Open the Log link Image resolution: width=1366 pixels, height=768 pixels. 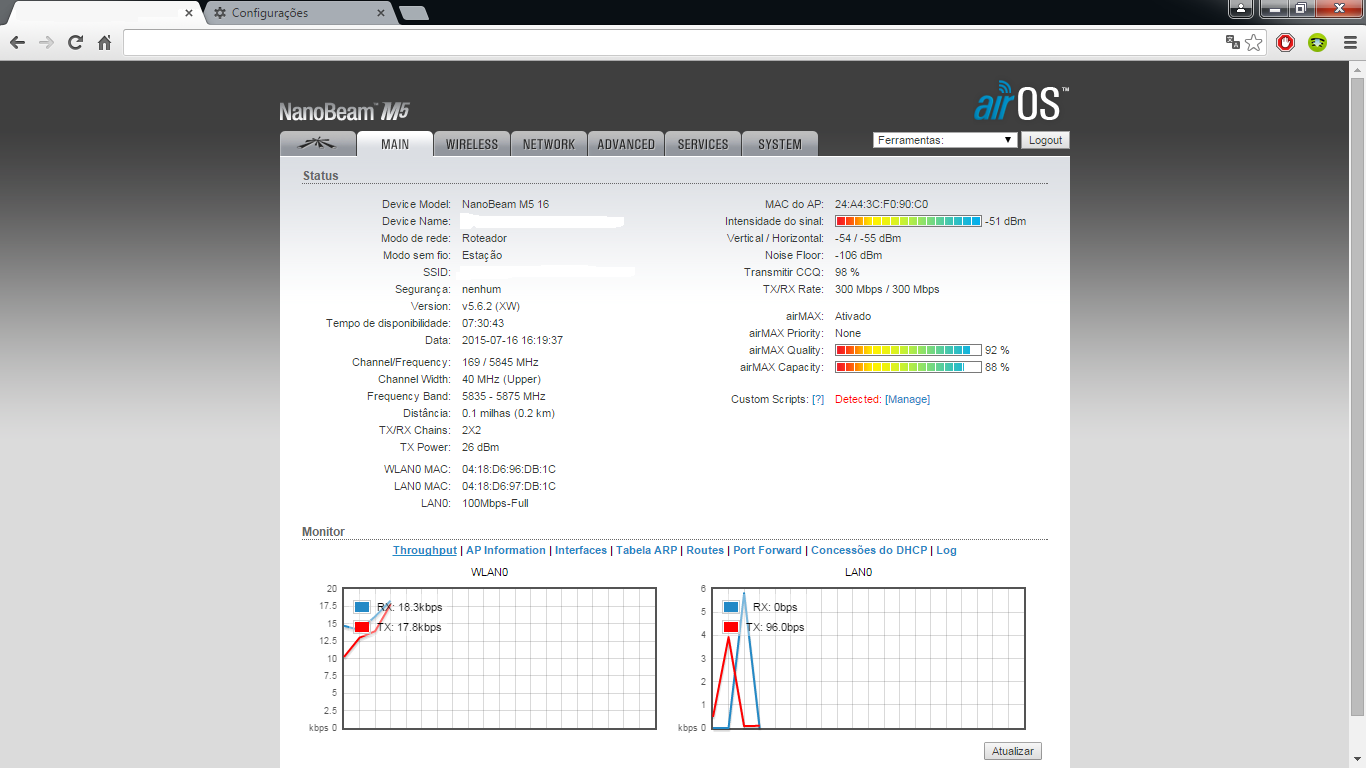pos(946,550)
